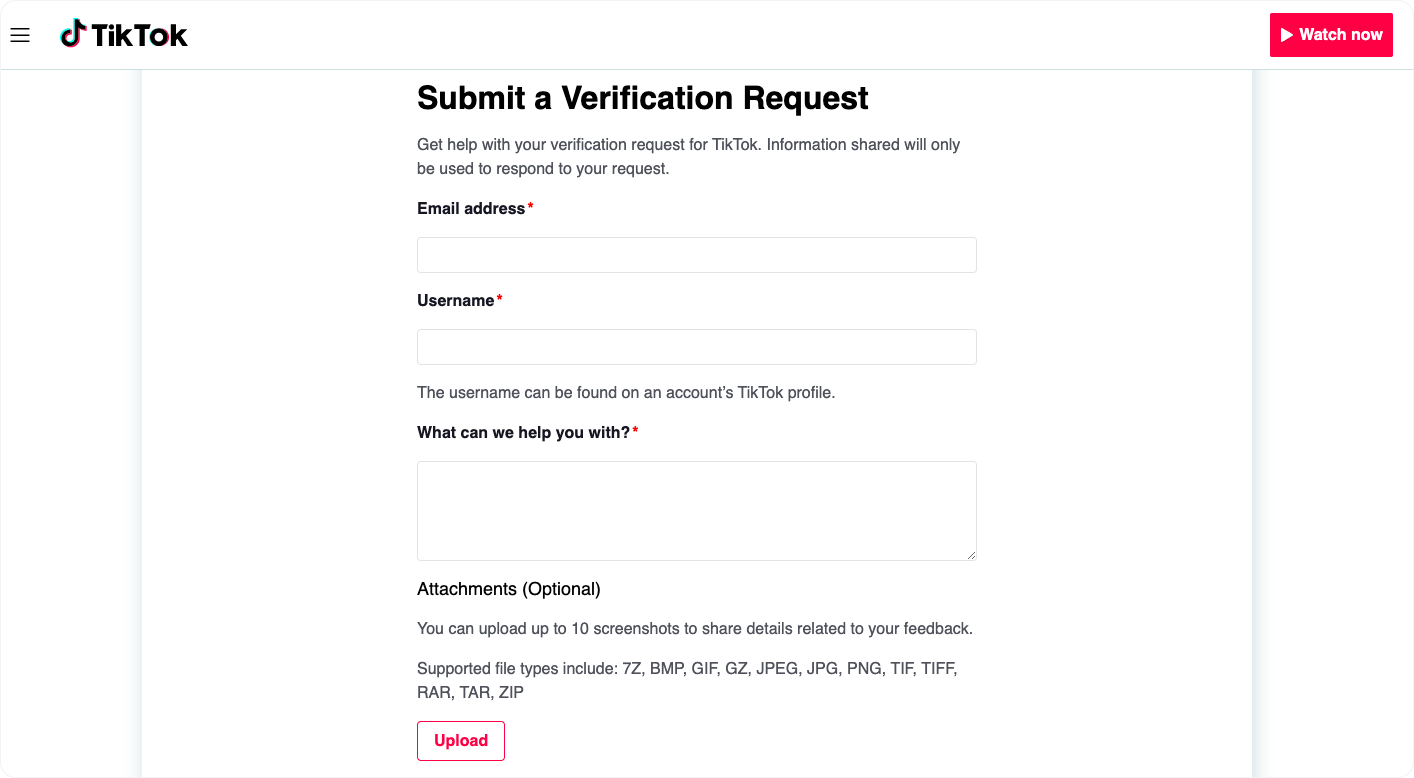The height and width of the screenshot is (778, 1414).
Task: Select the play icon inside Watch now
Action: click(1288, 34)
